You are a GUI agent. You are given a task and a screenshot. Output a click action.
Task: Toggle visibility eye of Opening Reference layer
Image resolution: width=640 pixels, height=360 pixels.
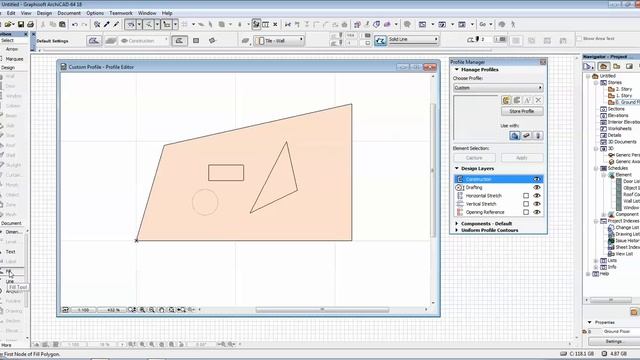537,212
